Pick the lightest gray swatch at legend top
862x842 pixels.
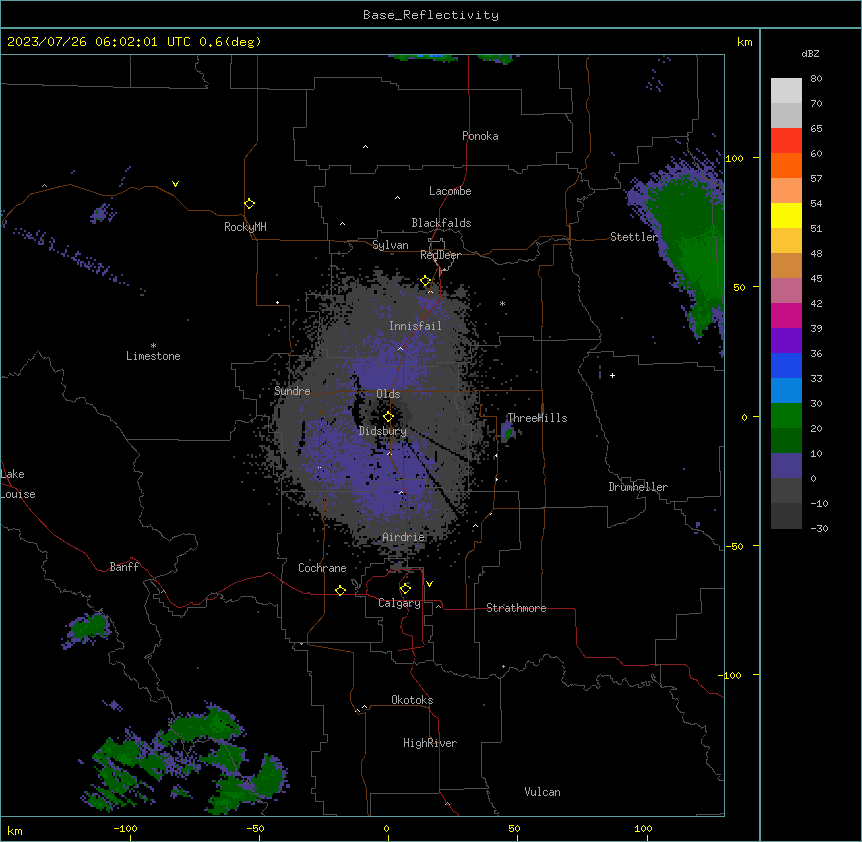786,90
